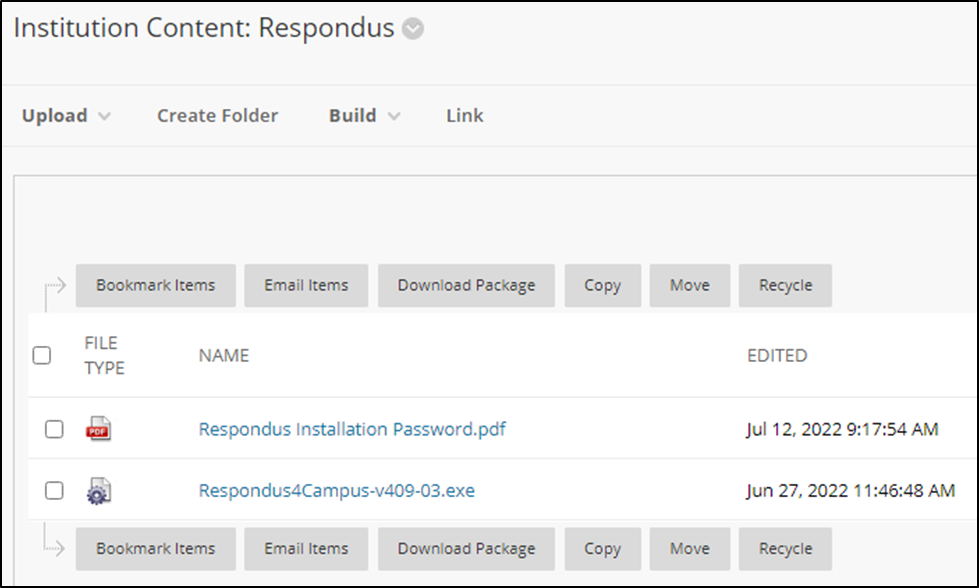Click the Jul 12, 2022 9:17:54 AM date
This screenshot has height=588, width=979.
842,429
